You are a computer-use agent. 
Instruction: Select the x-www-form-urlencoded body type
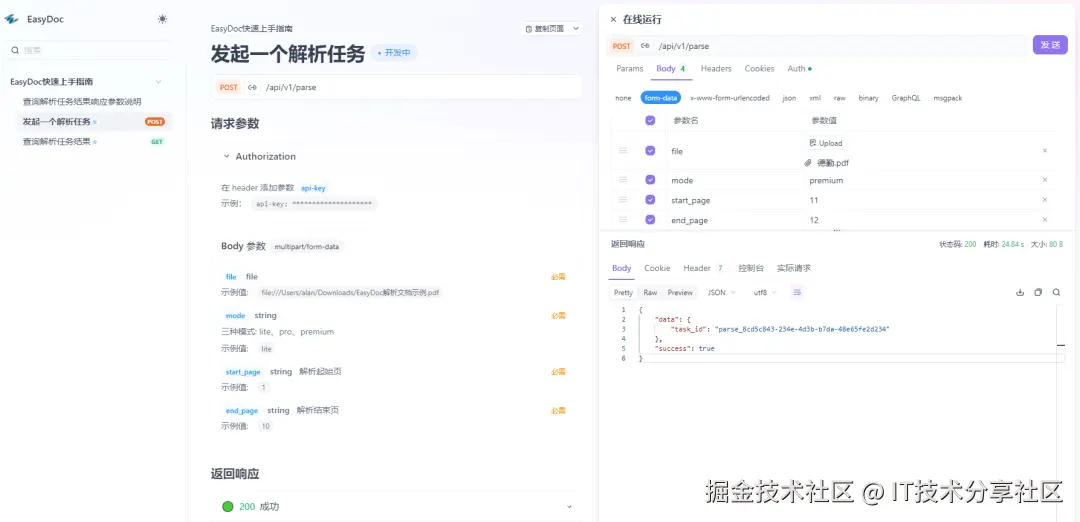(730, 98)
